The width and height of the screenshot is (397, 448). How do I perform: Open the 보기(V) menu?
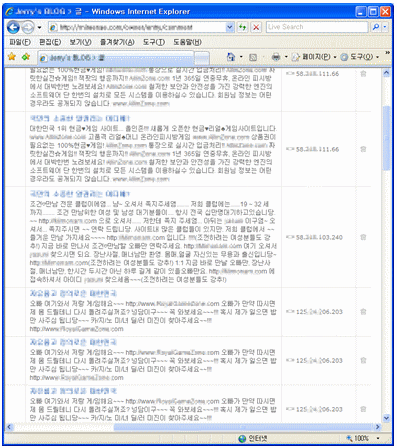click(80, 42)
